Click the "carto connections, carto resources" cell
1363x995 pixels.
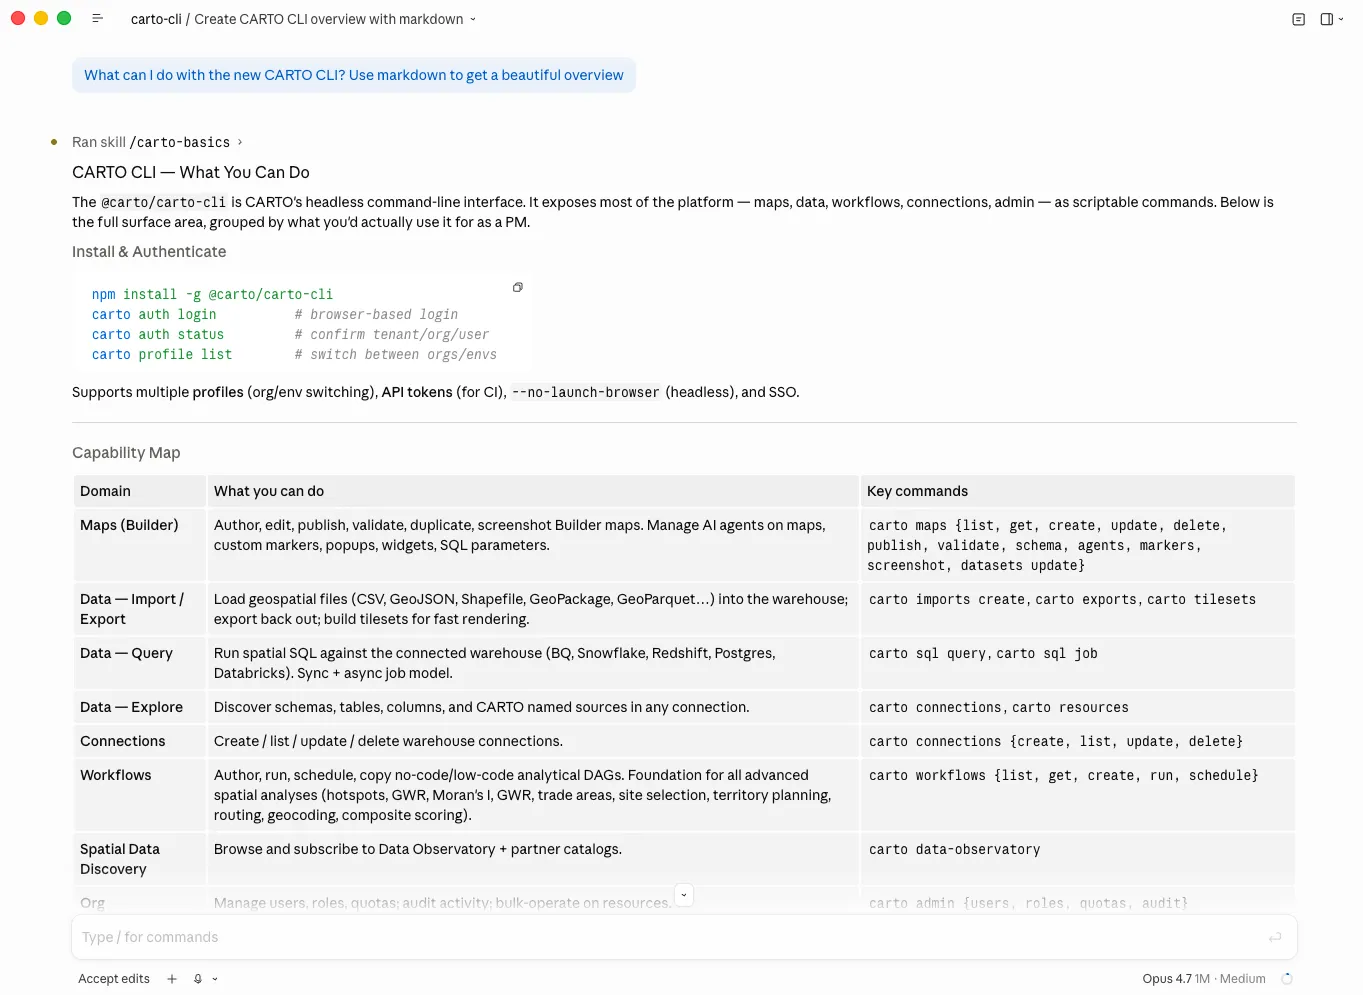pos(1078,707)
